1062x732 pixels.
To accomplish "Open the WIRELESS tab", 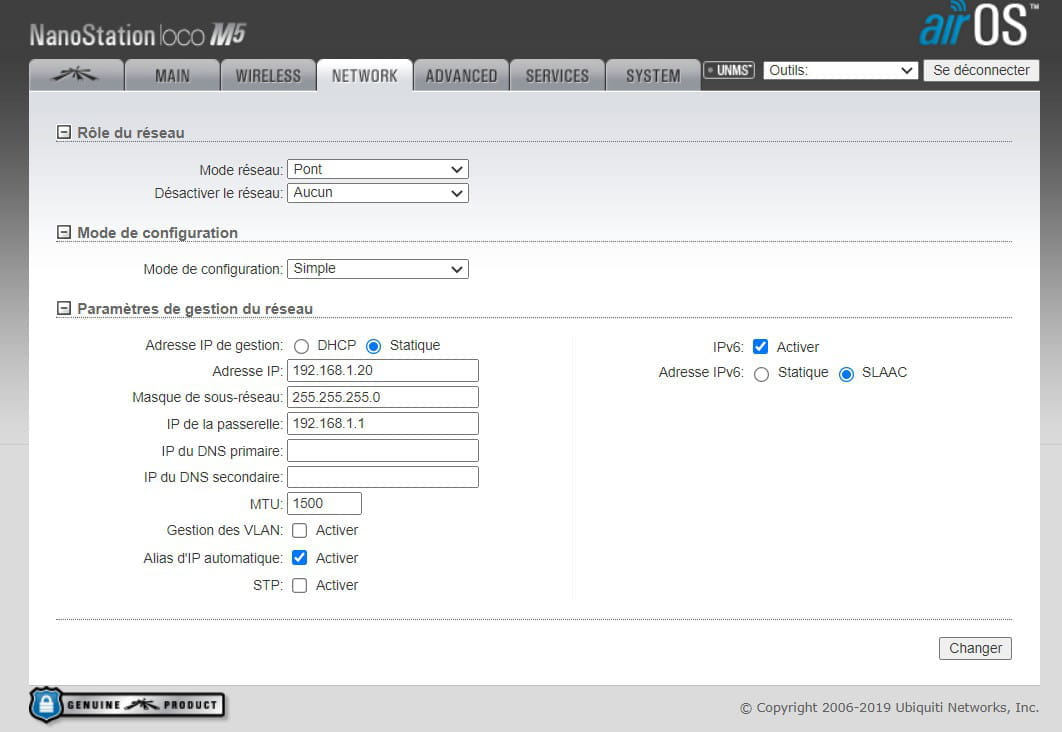I will [x=268, y=75].
